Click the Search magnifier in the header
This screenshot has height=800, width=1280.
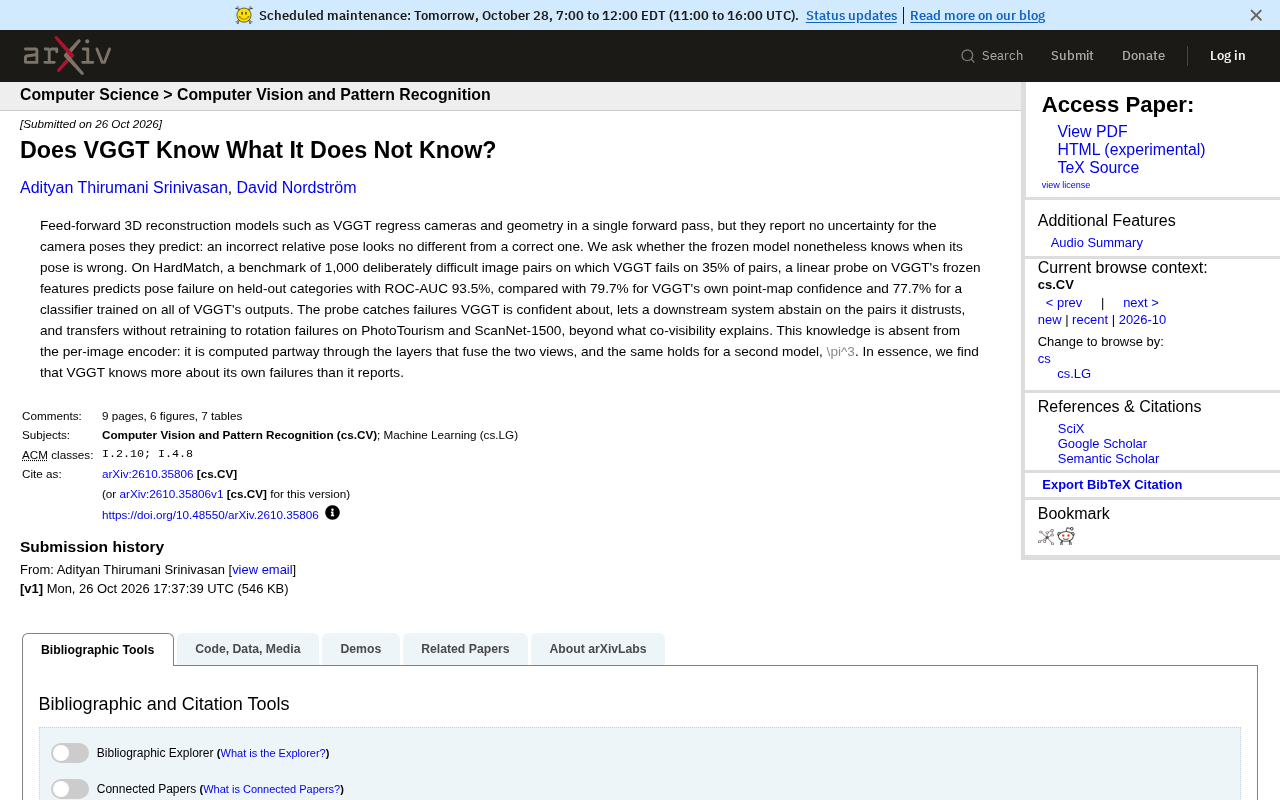point(968,56)
